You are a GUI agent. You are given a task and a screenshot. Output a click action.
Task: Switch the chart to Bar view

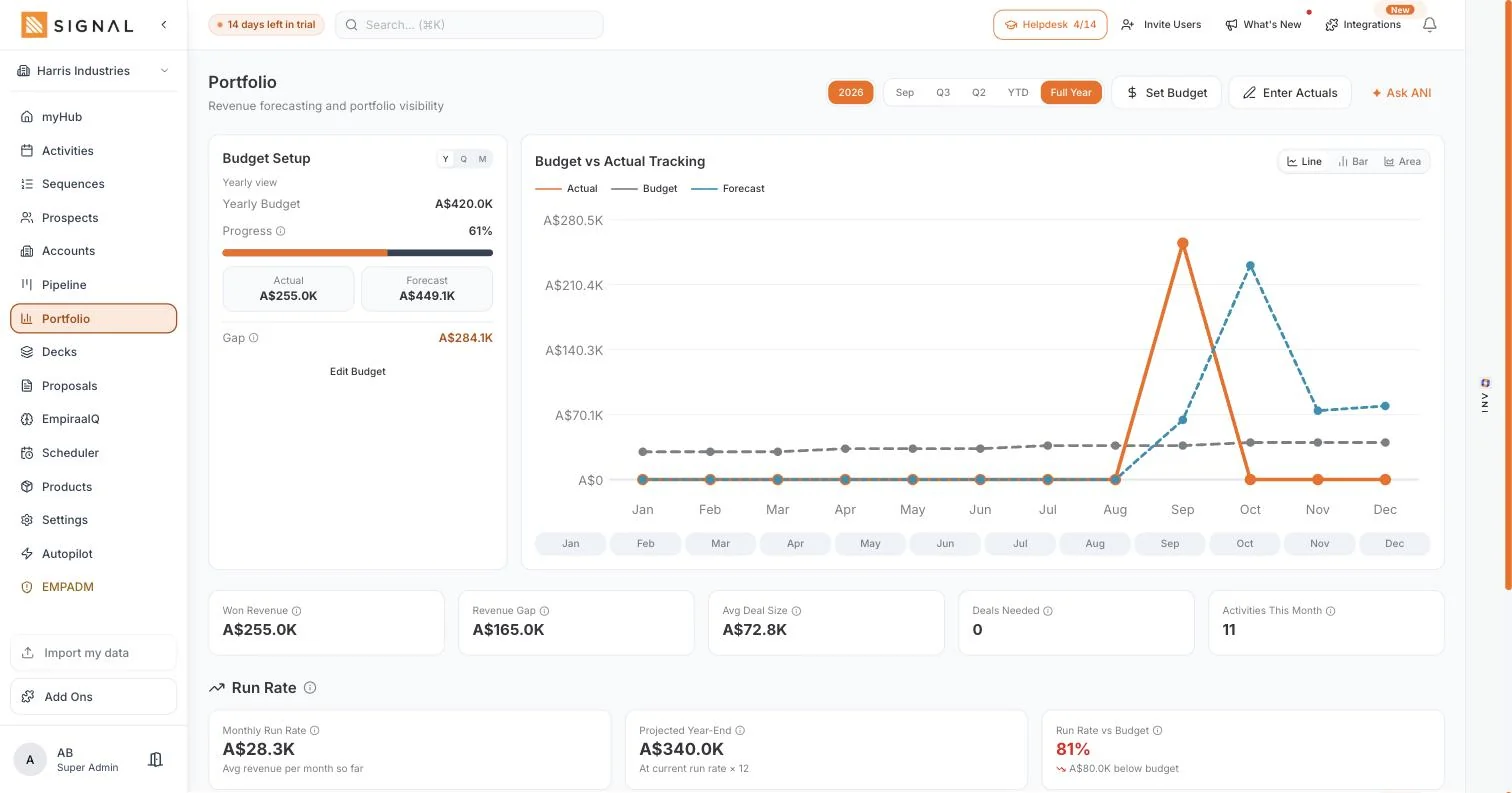pos(1353,161)
